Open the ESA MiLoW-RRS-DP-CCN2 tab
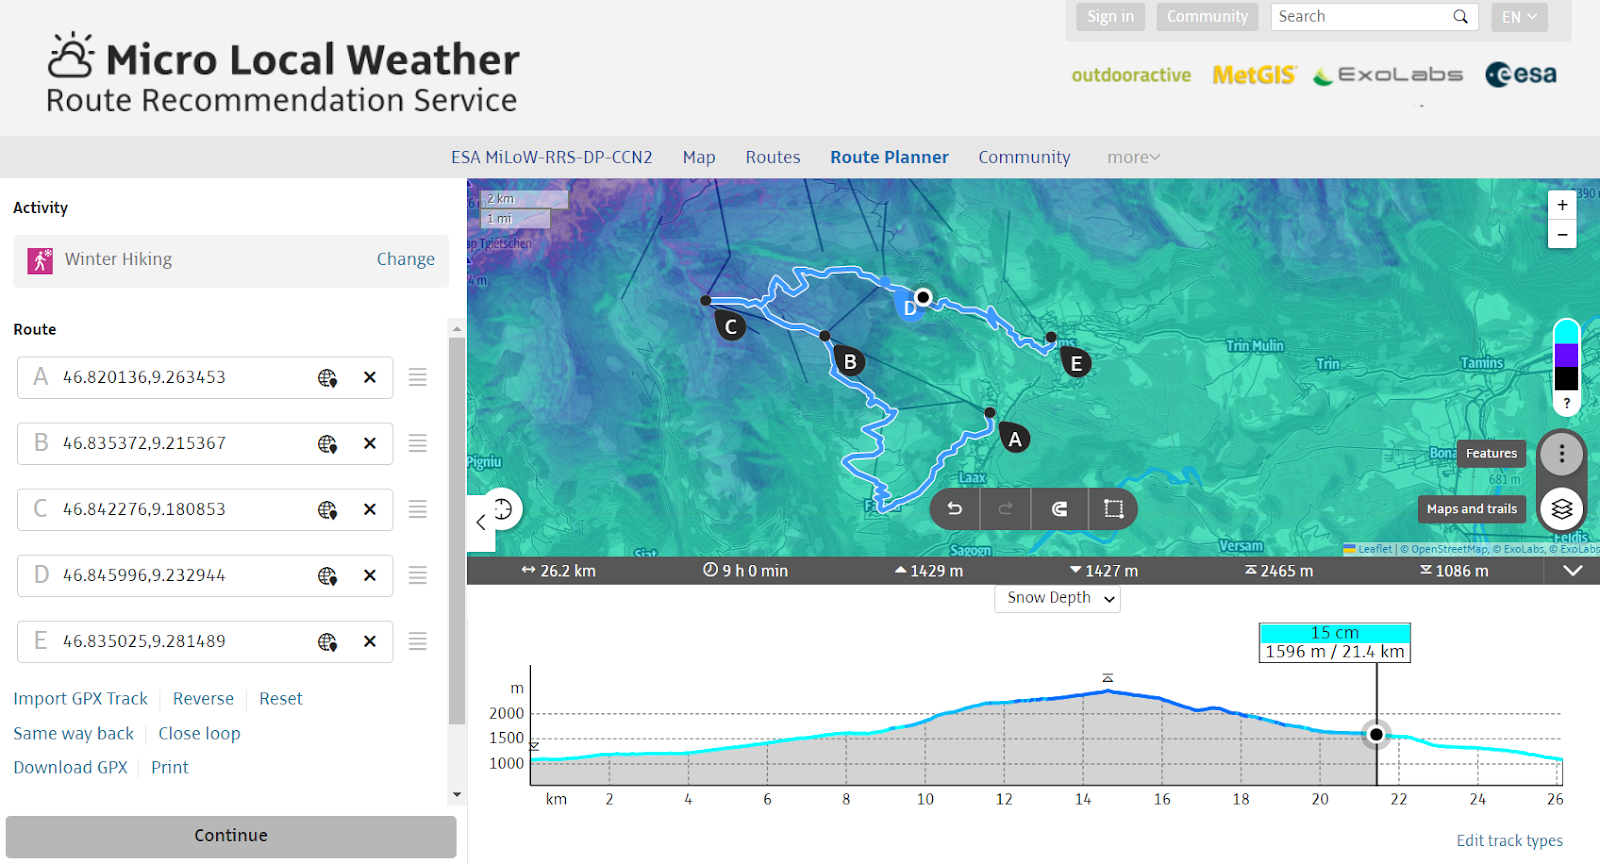This screenshot has width=1600, height=864. coord(551,157)
